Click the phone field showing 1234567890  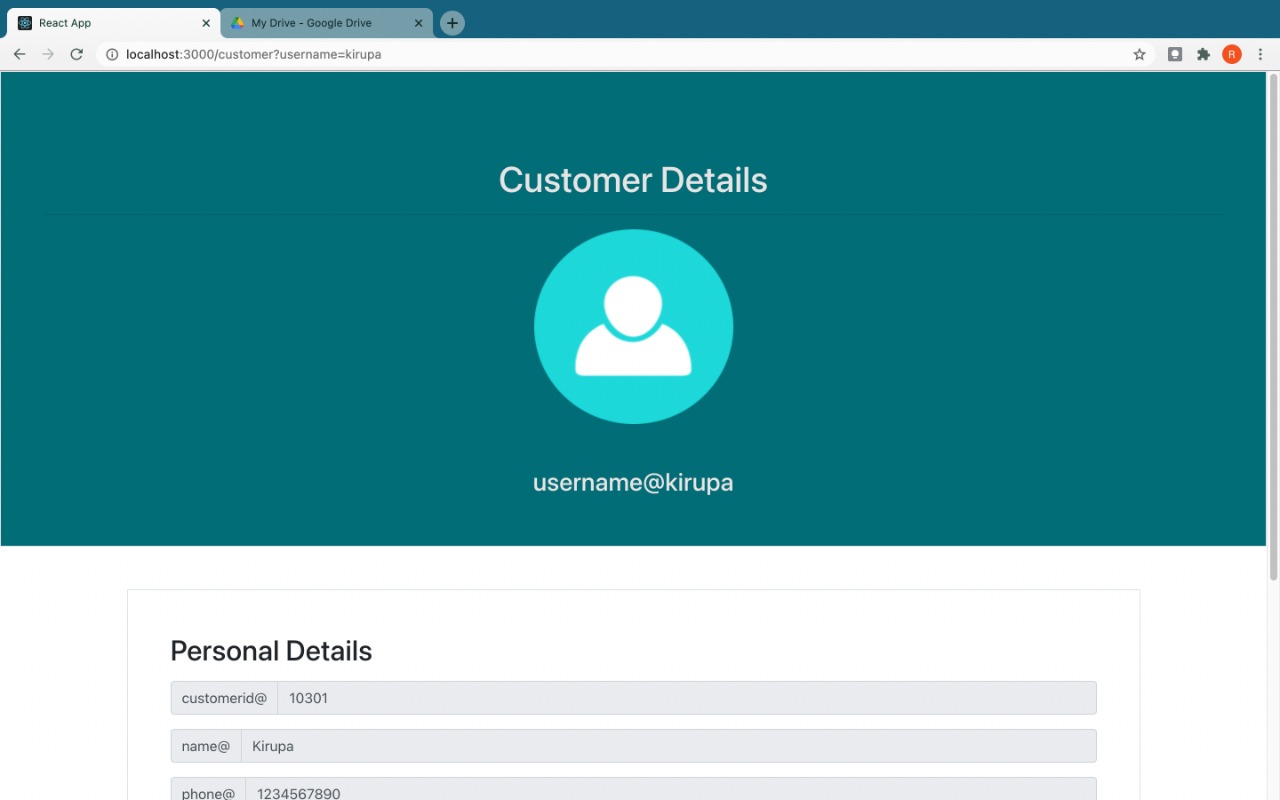pos(670,790)
